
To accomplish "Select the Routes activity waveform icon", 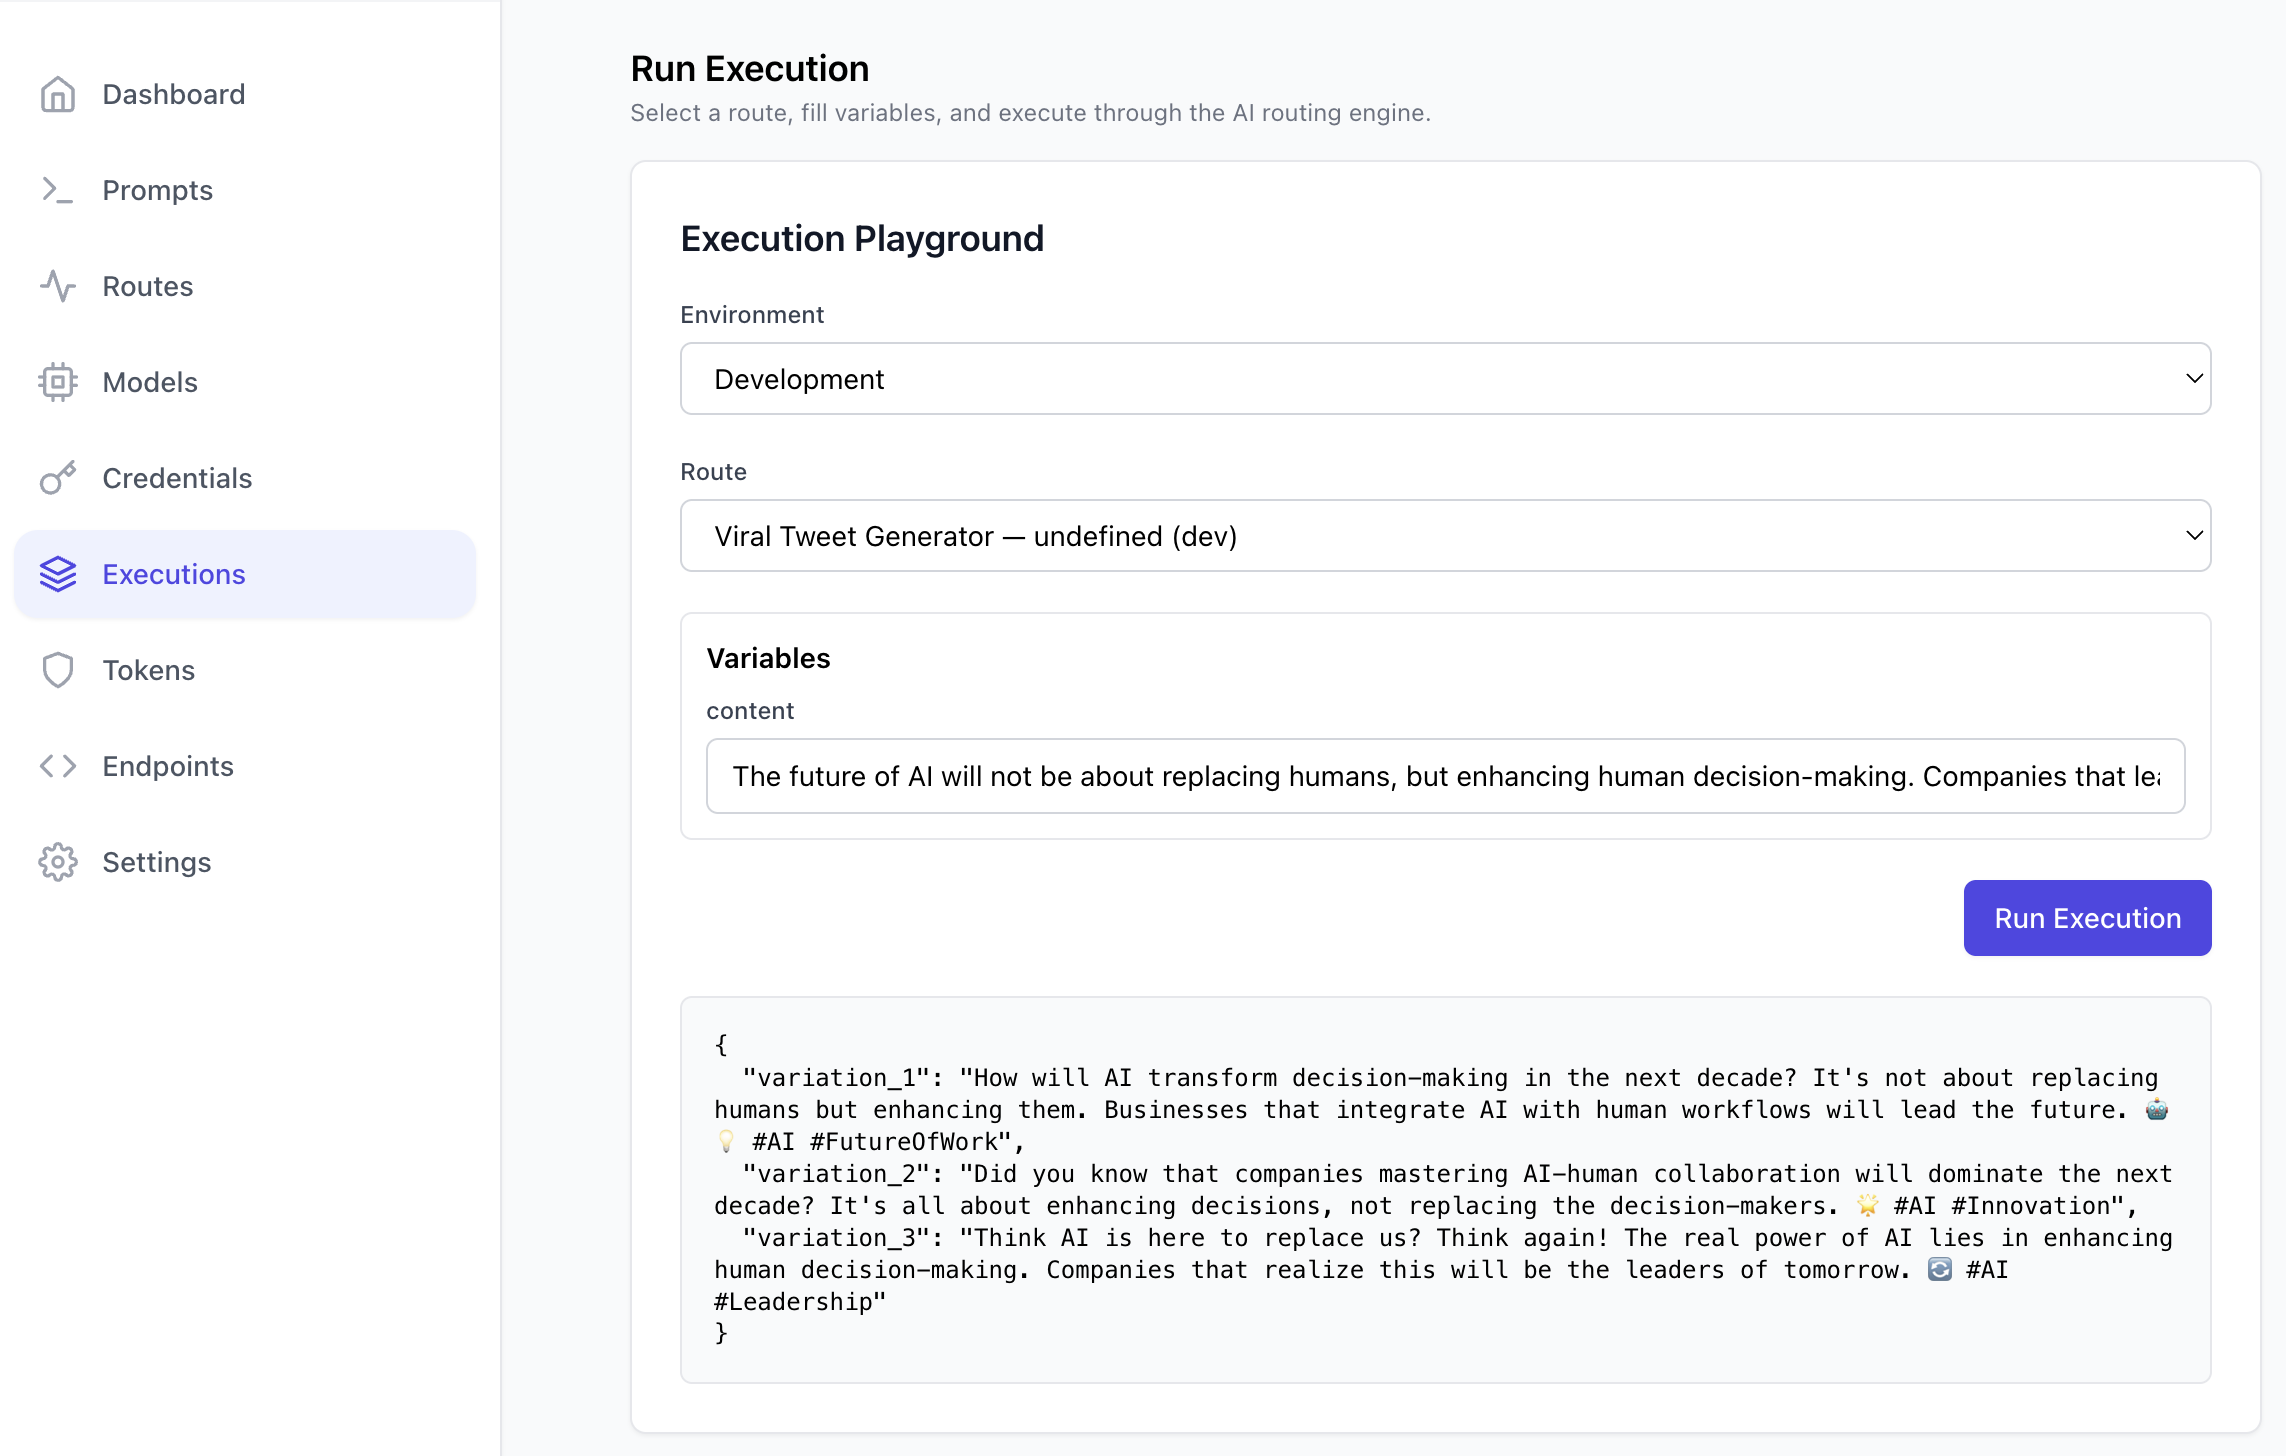I will [58, 286].
